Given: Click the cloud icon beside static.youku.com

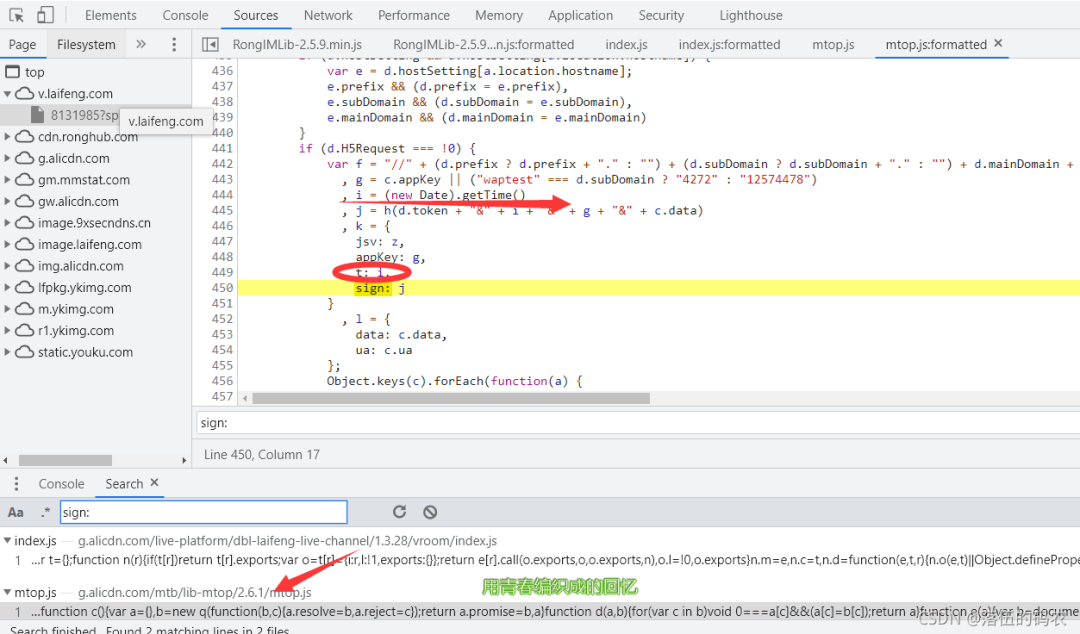Looking at the screenshot, I should coord(25,352).
